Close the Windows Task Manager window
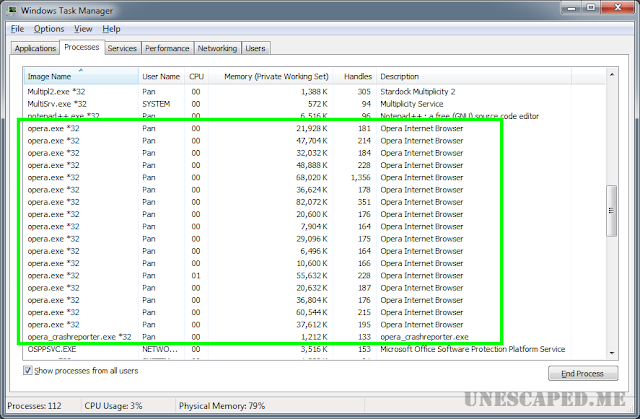640x419 pixels. [618, 7]
